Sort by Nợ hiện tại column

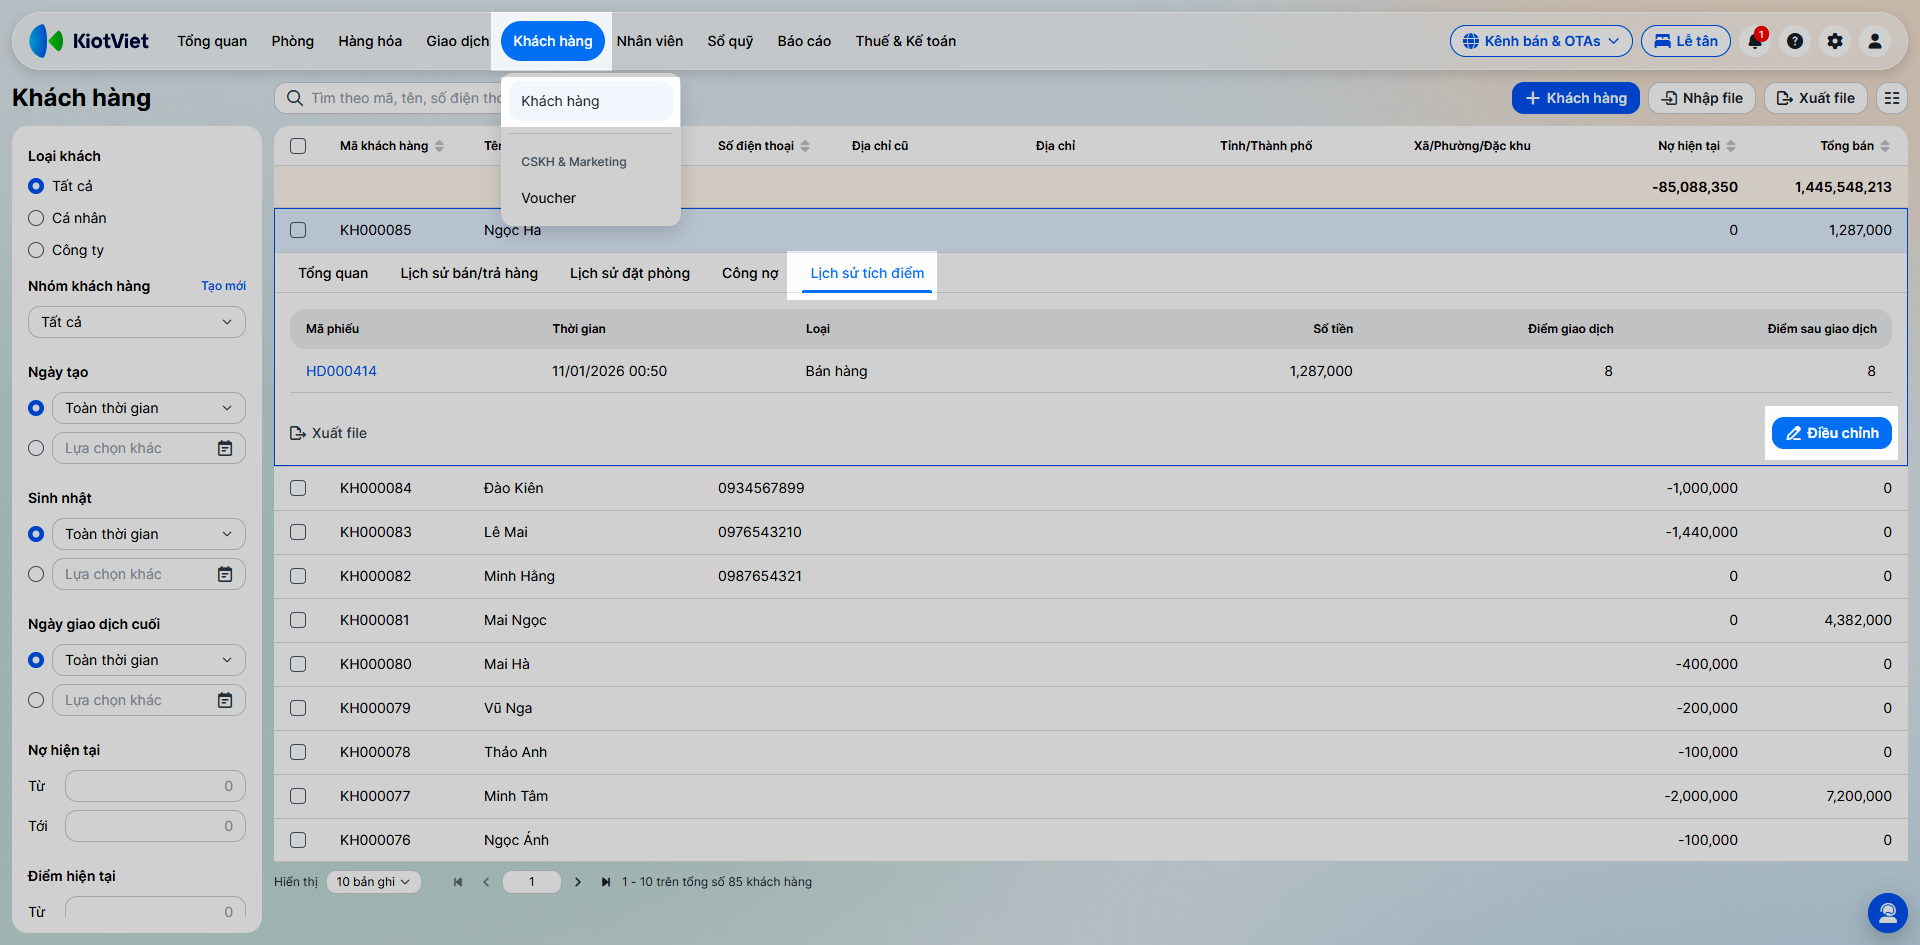click(x=1731, y=146)
